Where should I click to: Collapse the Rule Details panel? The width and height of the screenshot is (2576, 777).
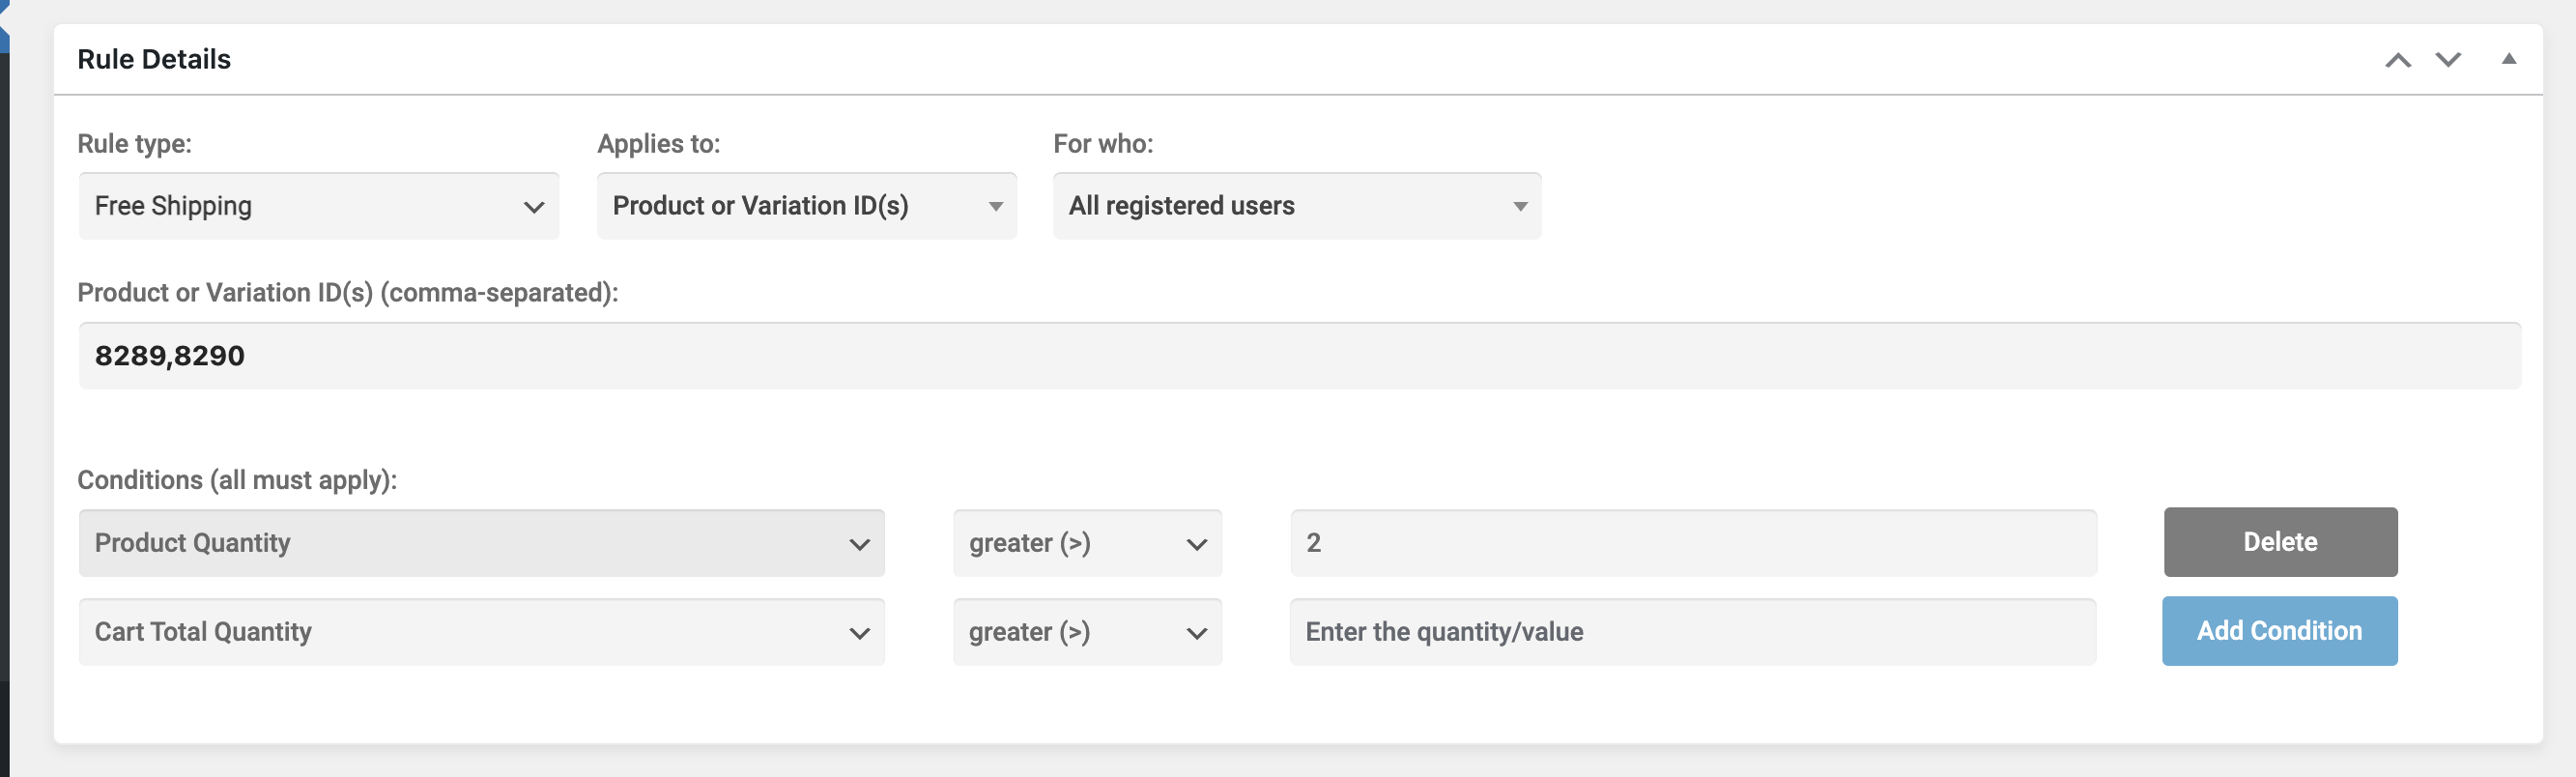[x=2509, y=59]
